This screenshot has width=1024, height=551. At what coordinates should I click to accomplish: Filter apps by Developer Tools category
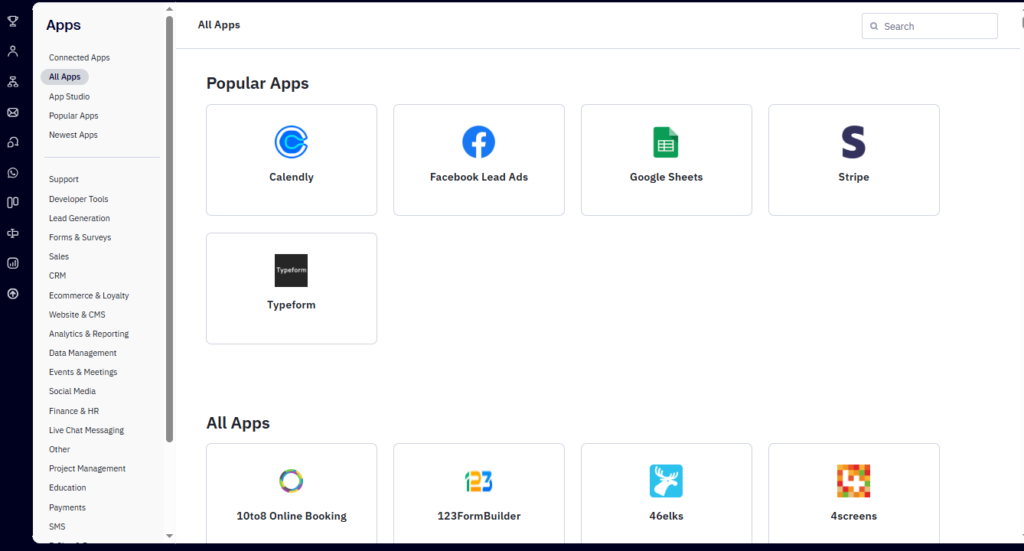coord(78,199)
